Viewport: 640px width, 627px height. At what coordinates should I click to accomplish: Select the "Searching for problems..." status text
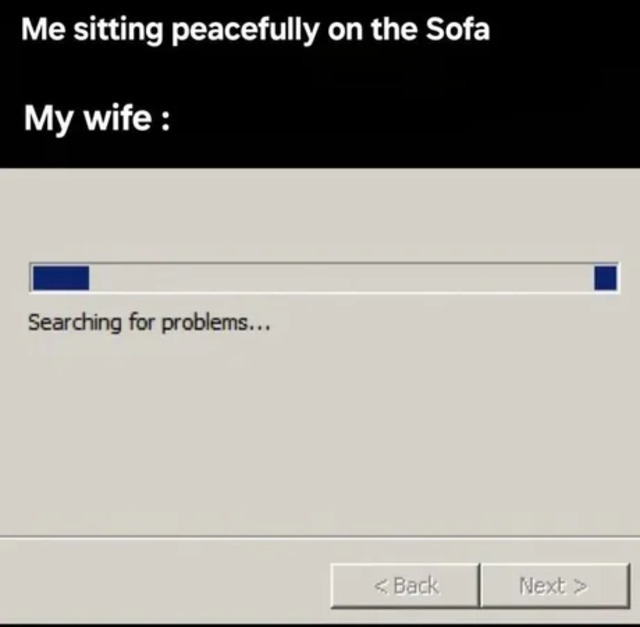[149, 323]
